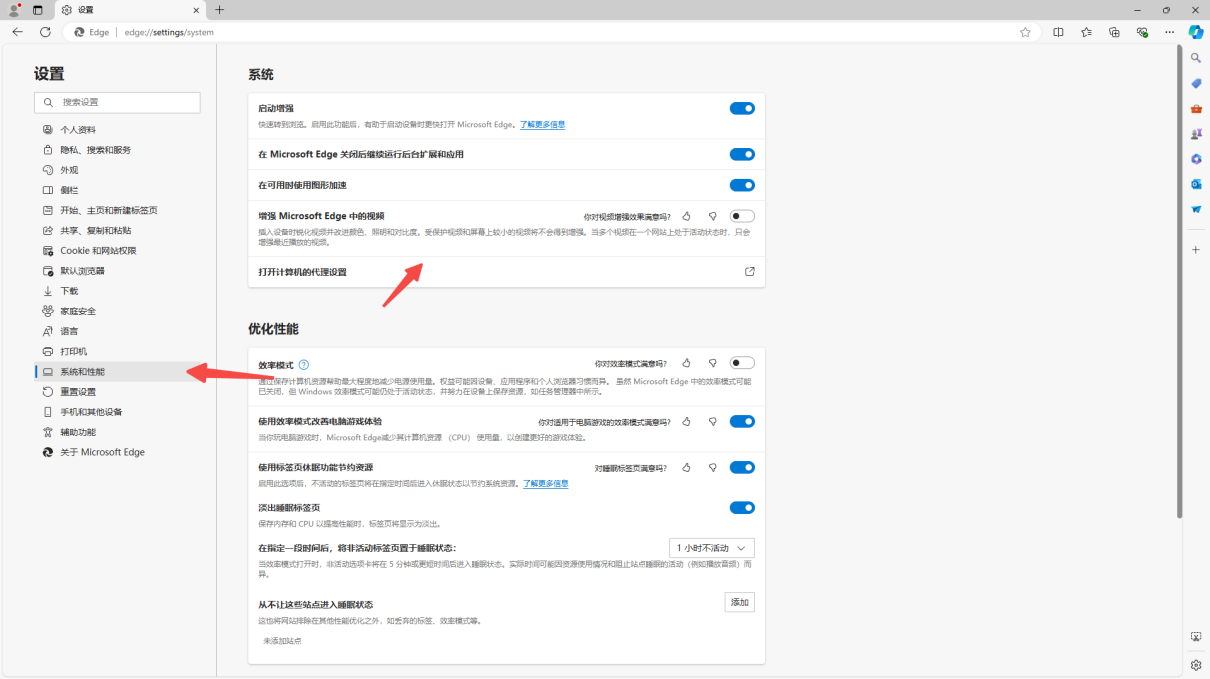Thumbs down the 睡眠标签页 feedback

point(713,467)
